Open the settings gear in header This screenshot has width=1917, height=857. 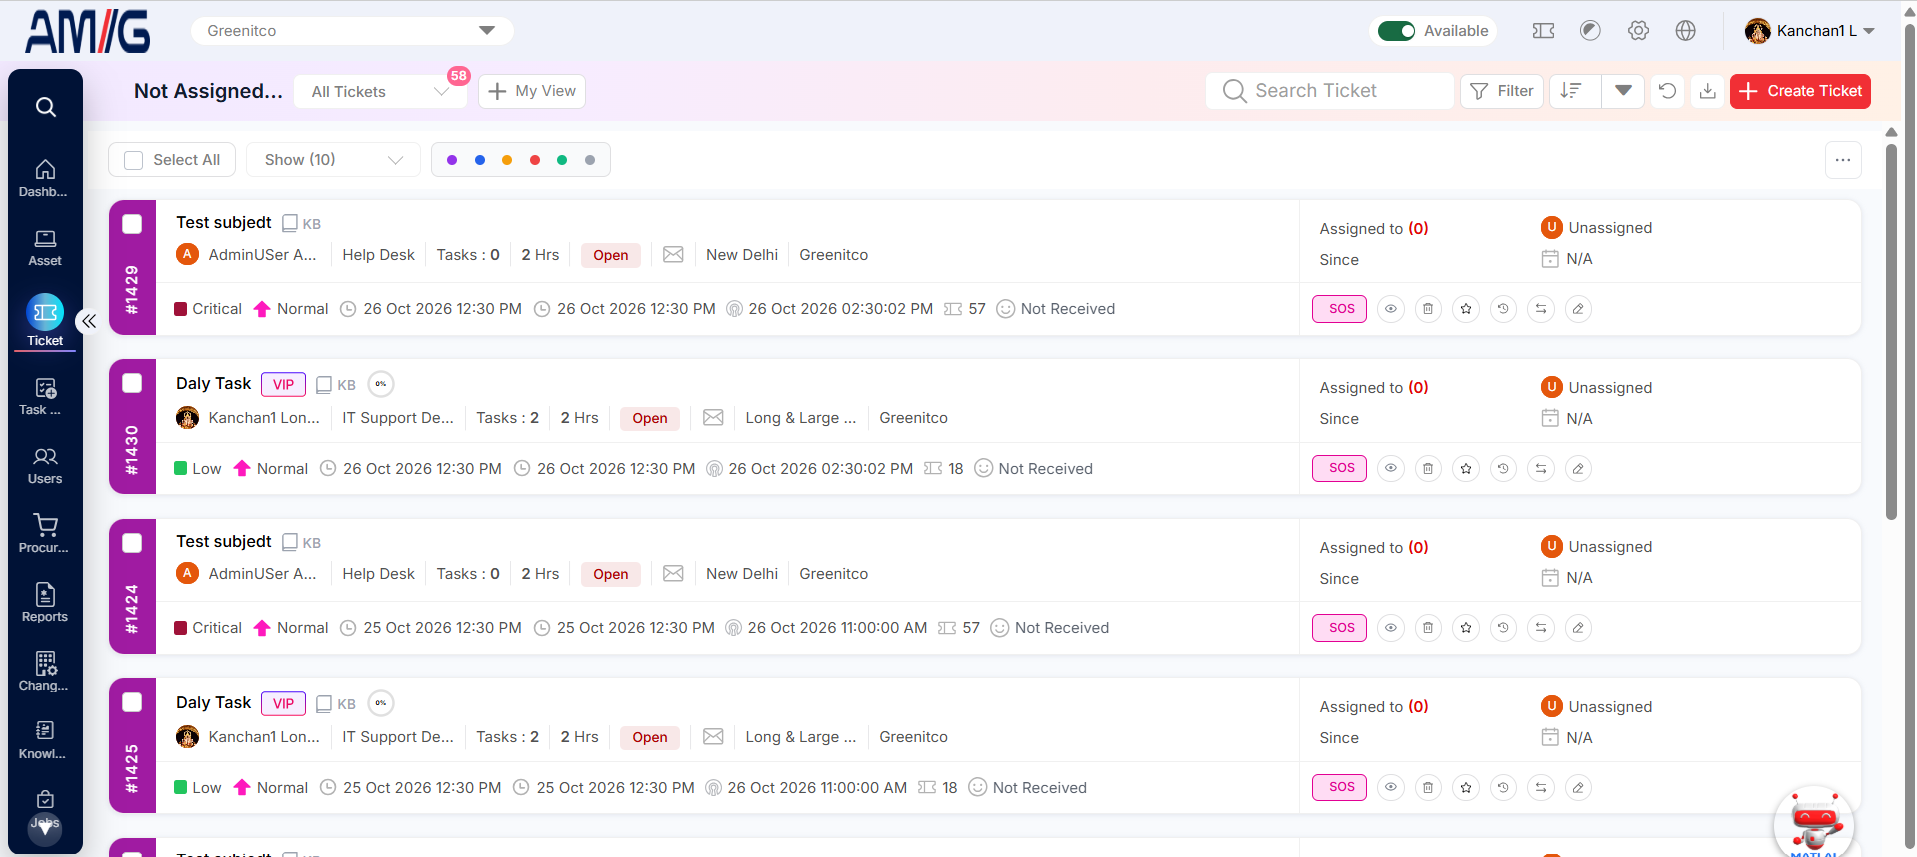pos(1638,31)
